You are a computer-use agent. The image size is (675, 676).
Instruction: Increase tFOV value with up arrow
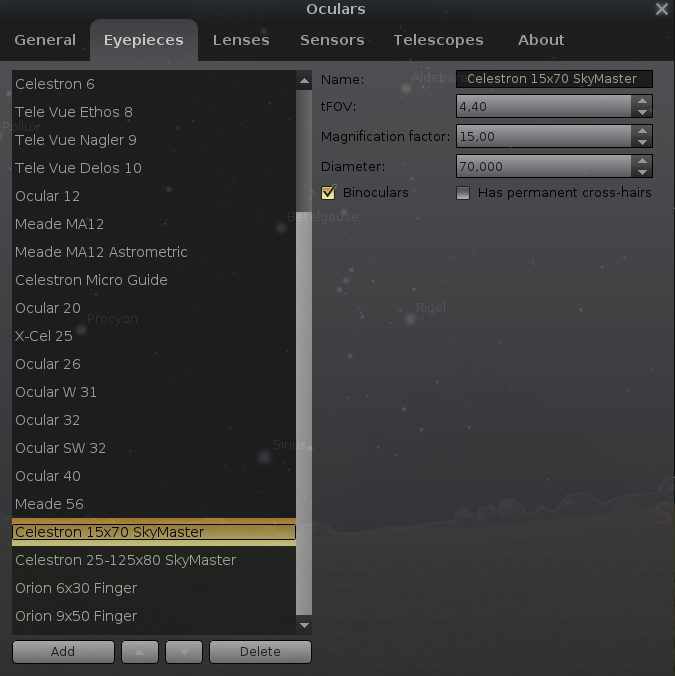click(642, 101)
